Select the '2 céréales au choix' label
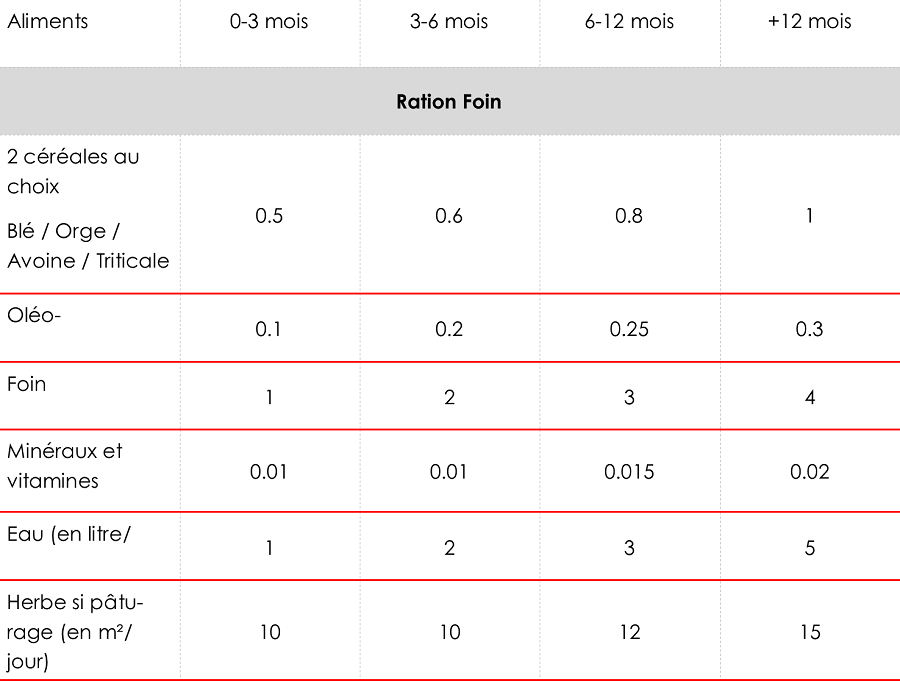Viewport: 900px width, 681px height. pyautogui.click(x=72, y=171)
